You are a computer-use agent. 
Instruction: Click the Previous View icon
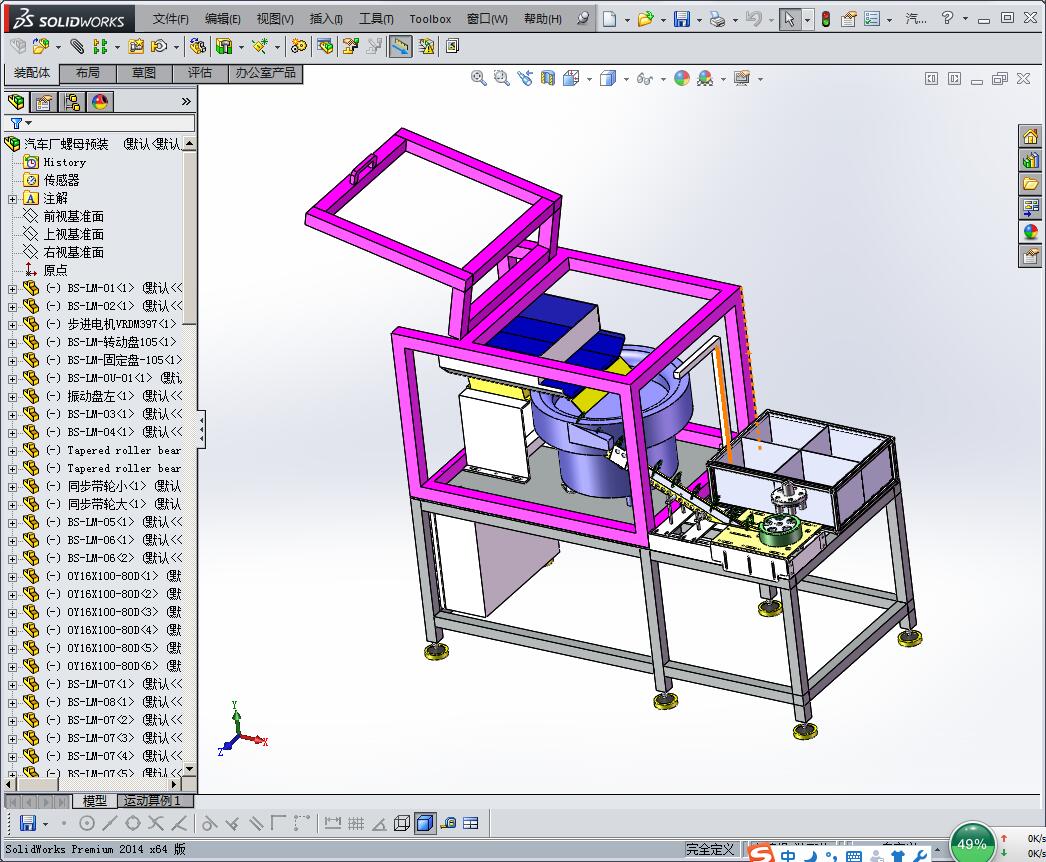(525, 78)
